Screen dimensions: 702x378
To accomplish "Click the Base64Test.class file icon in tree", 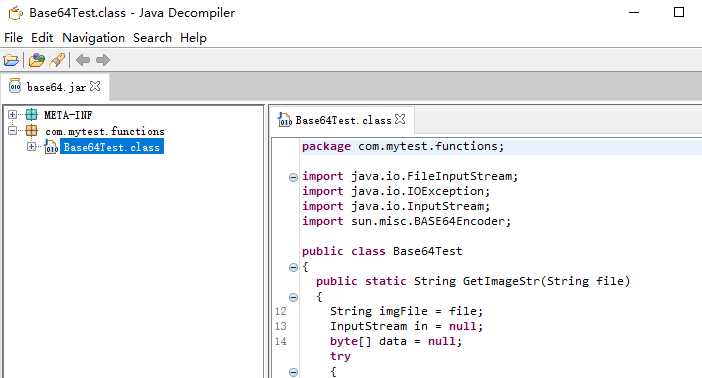I will [51, 147].
